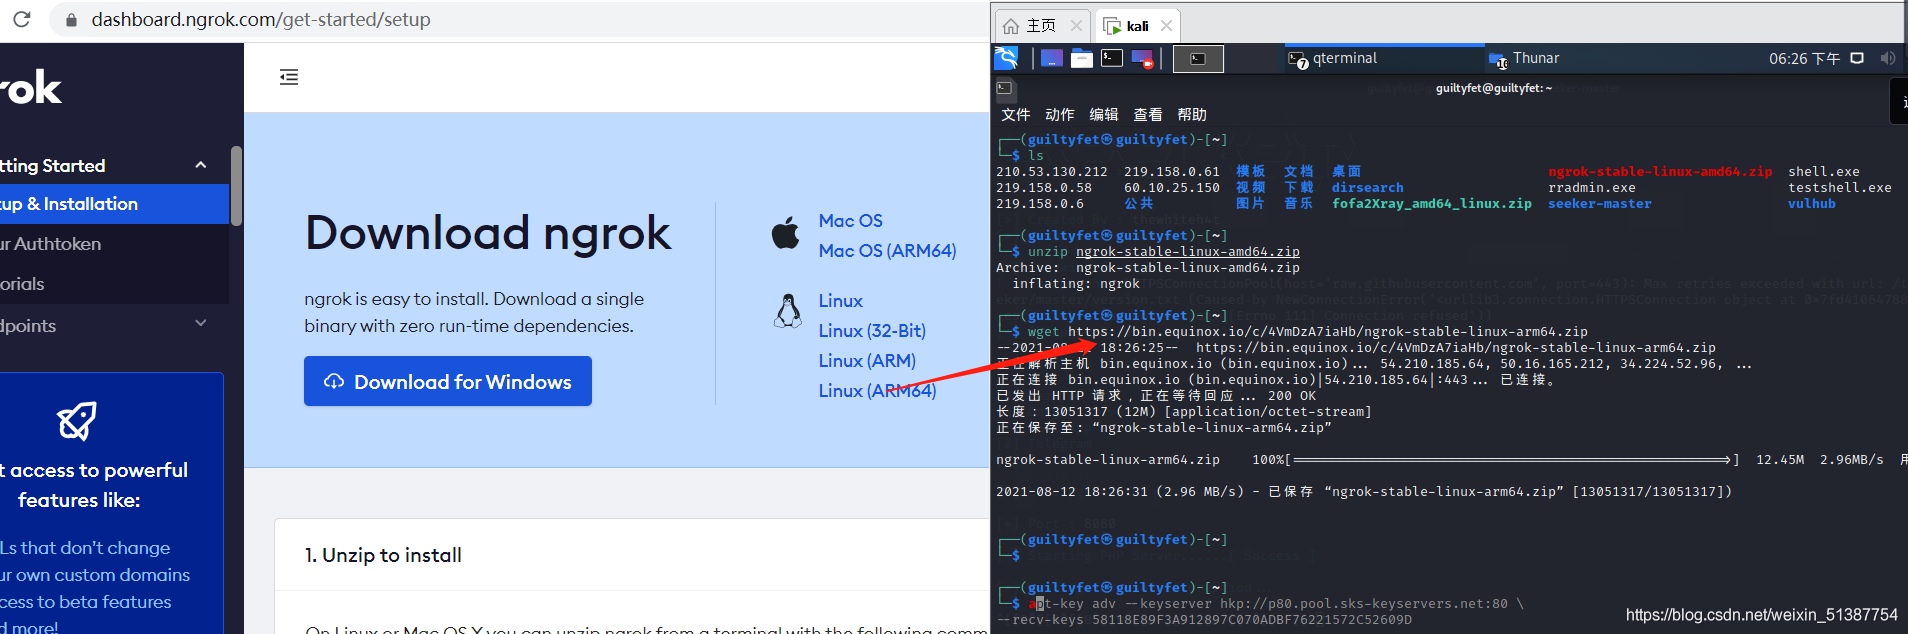Image resolution: width=1908 pixels, height=634 pixels.
Task: Click the ngrok logo in sidebar
Action: coord(31,88)
